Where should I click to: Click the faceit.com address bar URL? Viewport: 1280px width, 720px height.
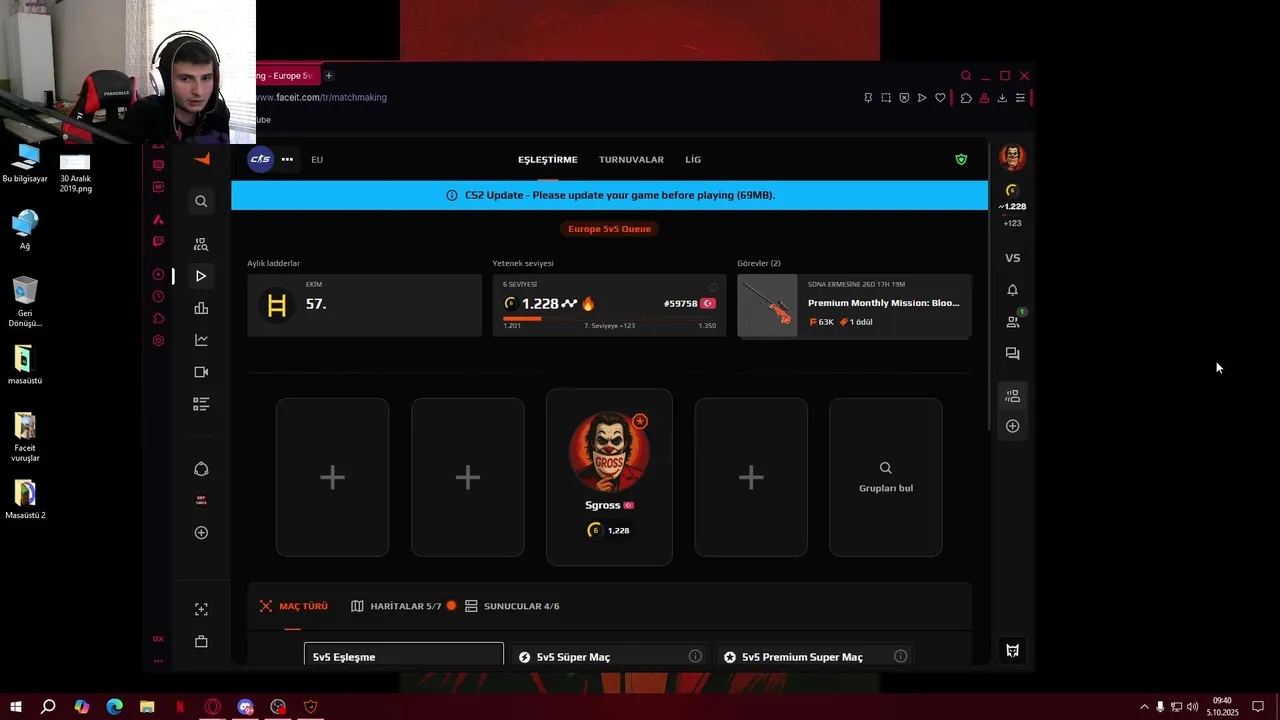click(321, 98)
